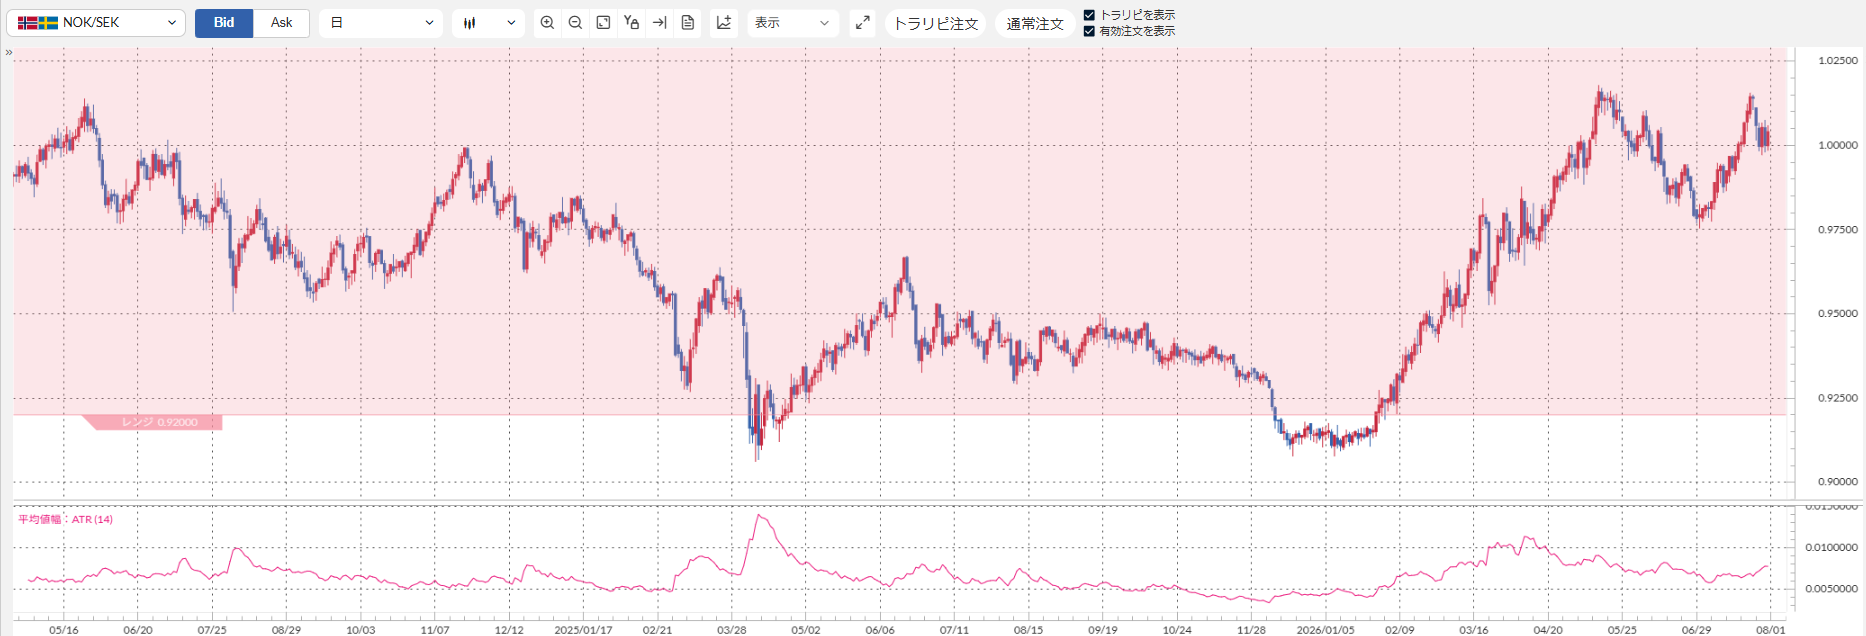Click the document sheet icon
Screen dimensions: 1866x636
pos(688,23)
